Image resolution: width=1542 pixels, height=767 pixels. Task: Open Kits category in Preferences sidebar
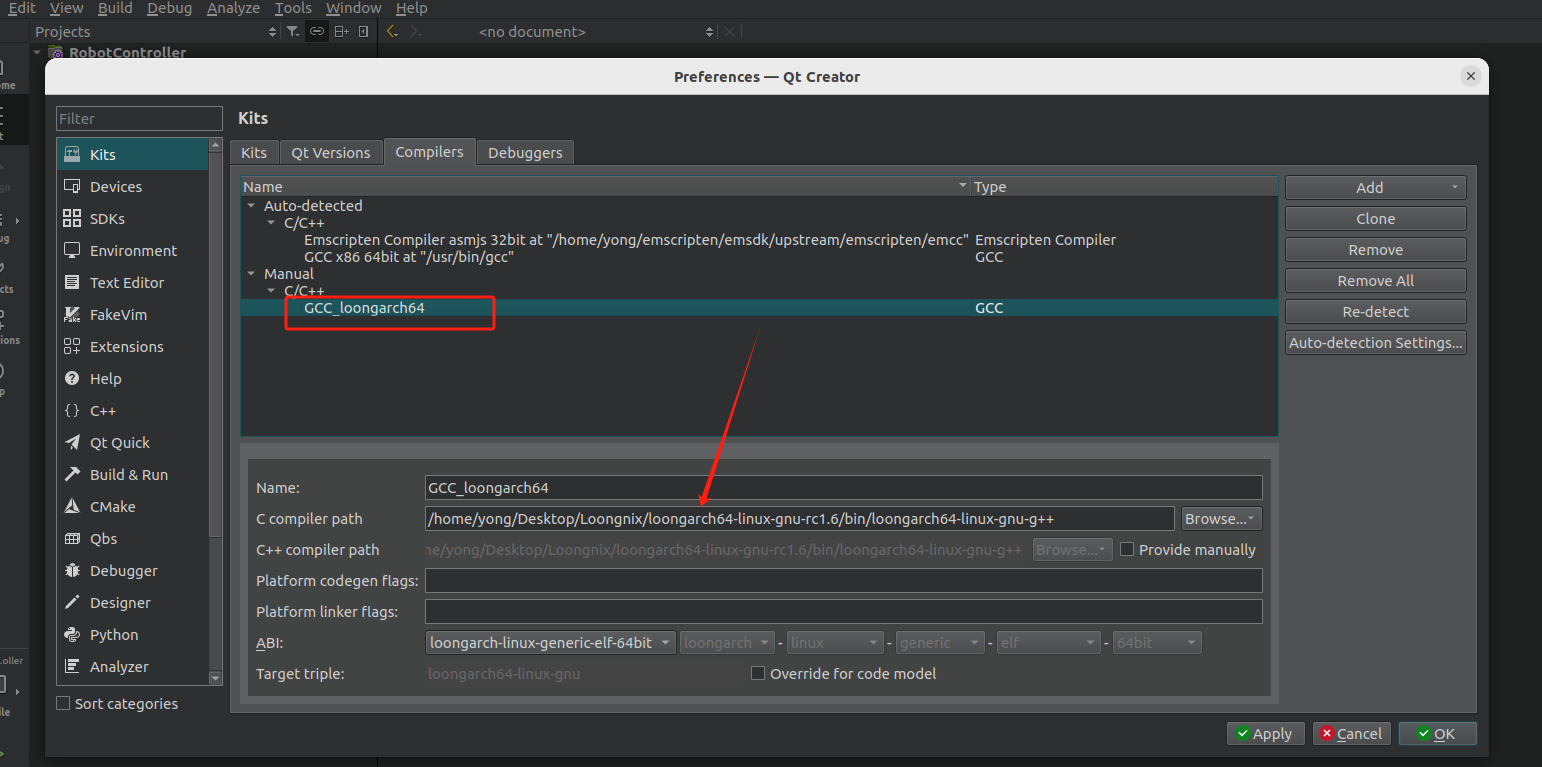(132, 155)
